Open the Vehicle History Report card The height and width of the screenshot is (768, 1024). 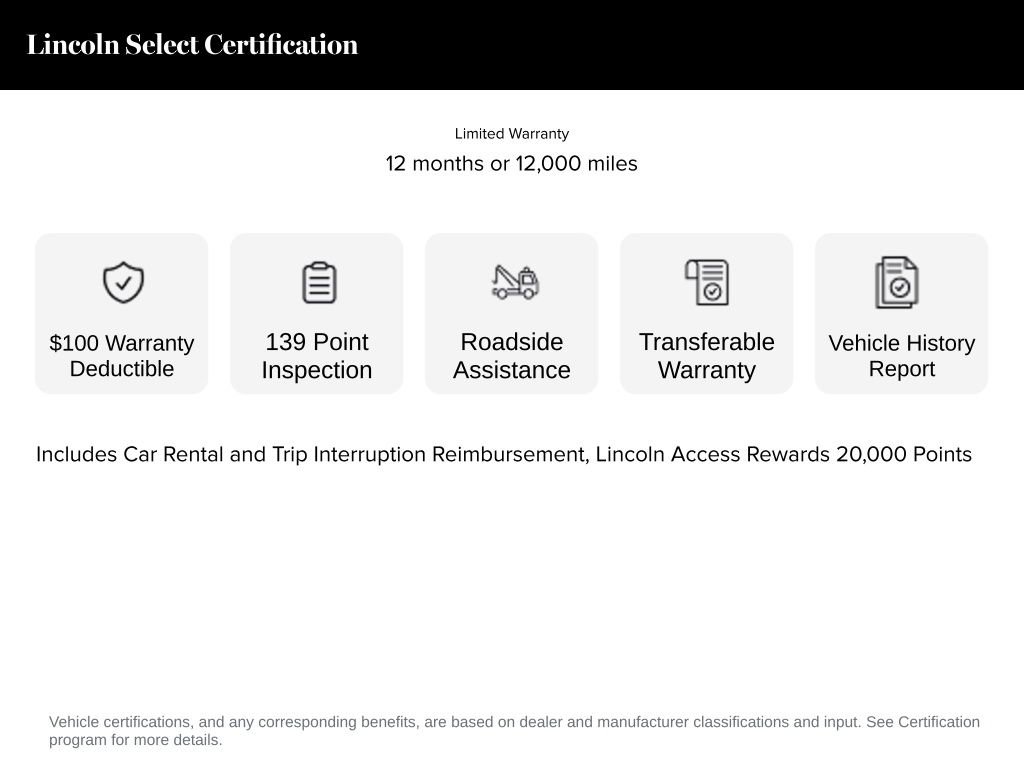pyautogui.click(x=901, y=313)
